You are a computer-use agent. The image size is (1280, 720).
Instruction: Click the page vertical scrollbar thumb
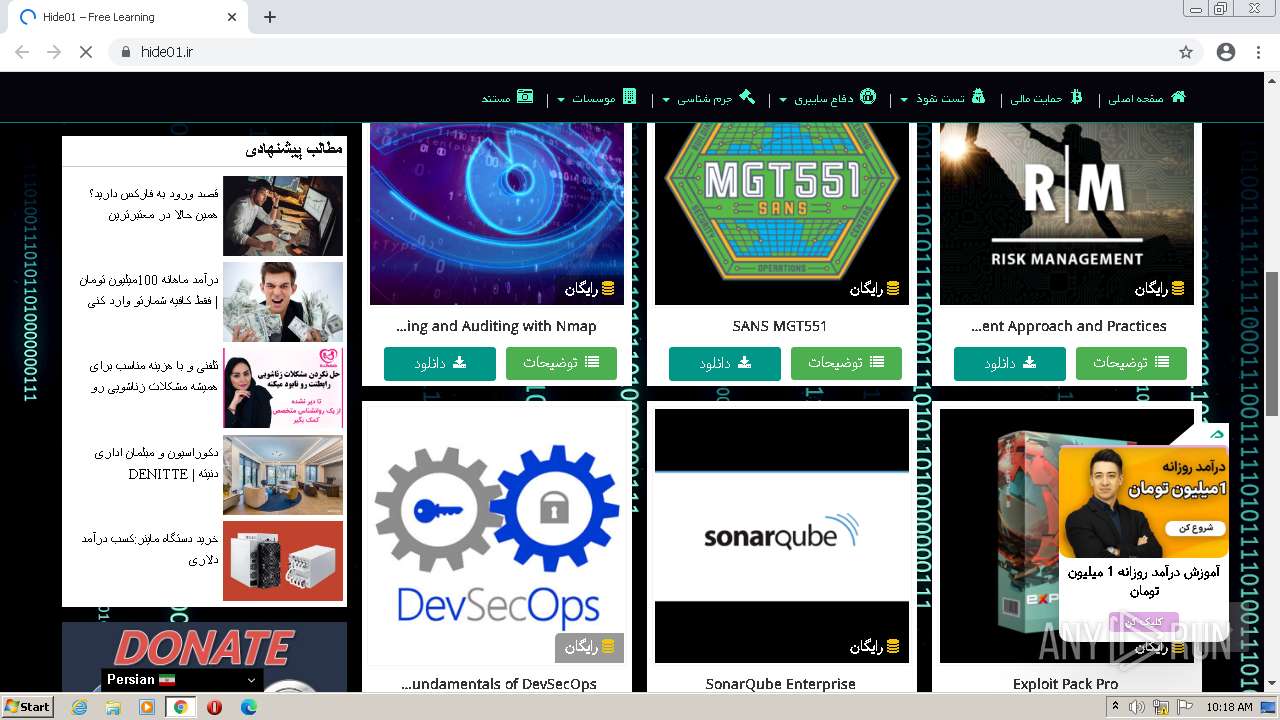pos(1272,343)
